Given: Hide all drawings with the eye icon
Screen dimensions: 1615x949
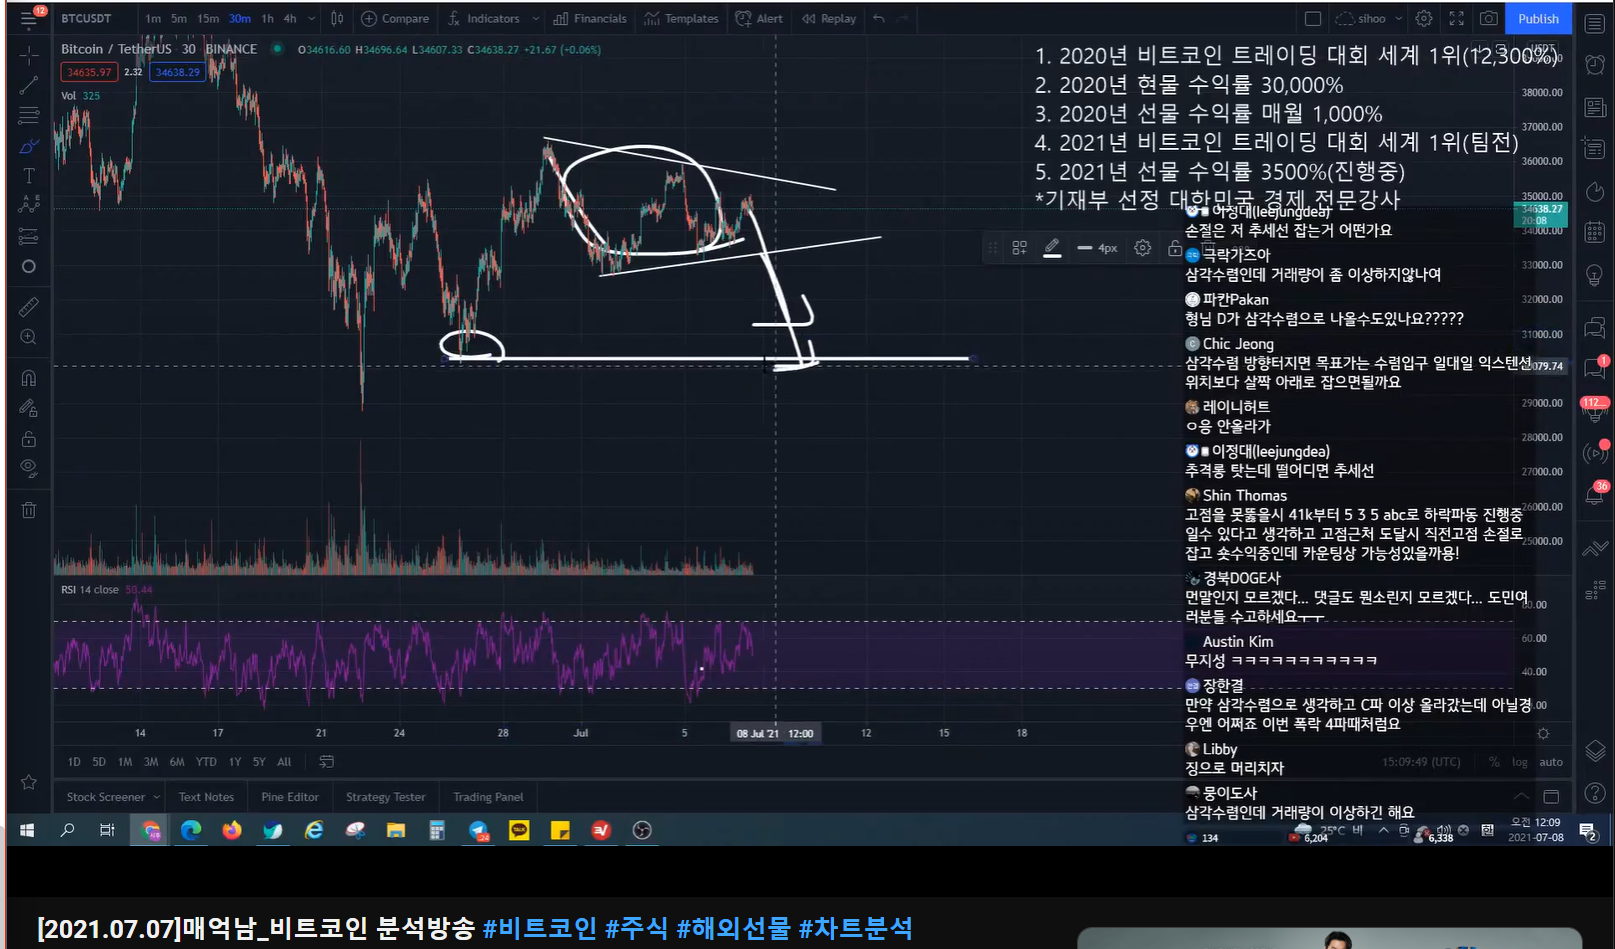Looking at the screenshot, I should 29,468.
